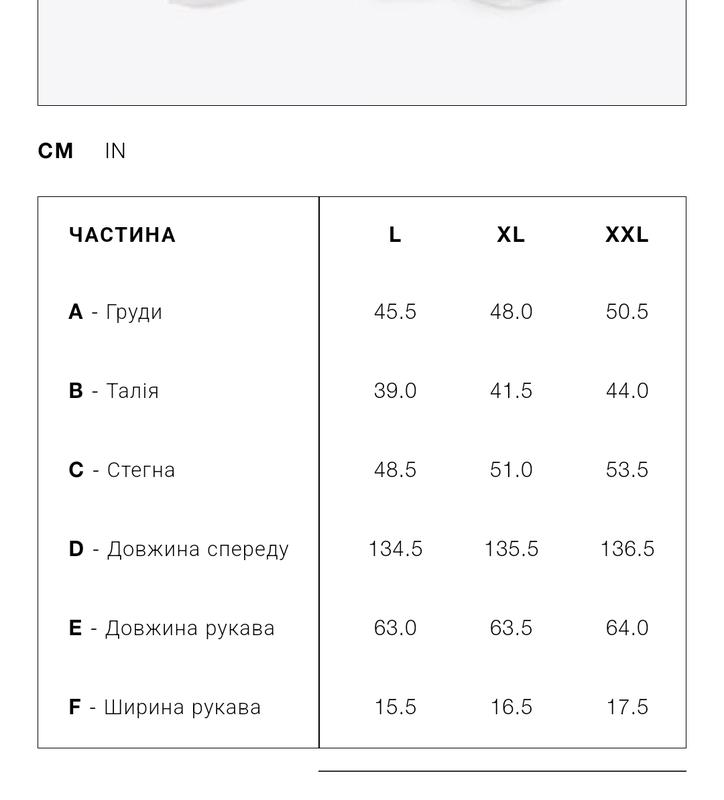Click the 45.5 chest value for L
Screen dimensions: 724x800
click(395, 312)
